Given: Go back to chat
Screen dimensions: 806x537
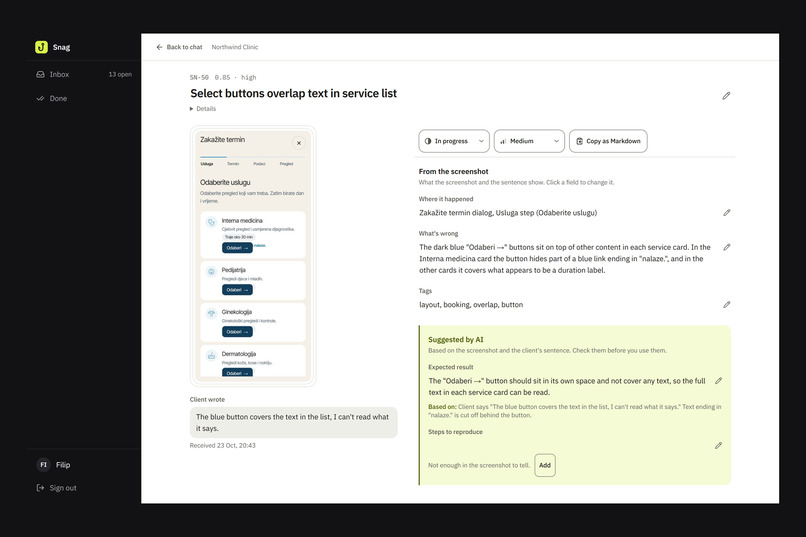Looking at the screenshot, I should coord(179,47).
